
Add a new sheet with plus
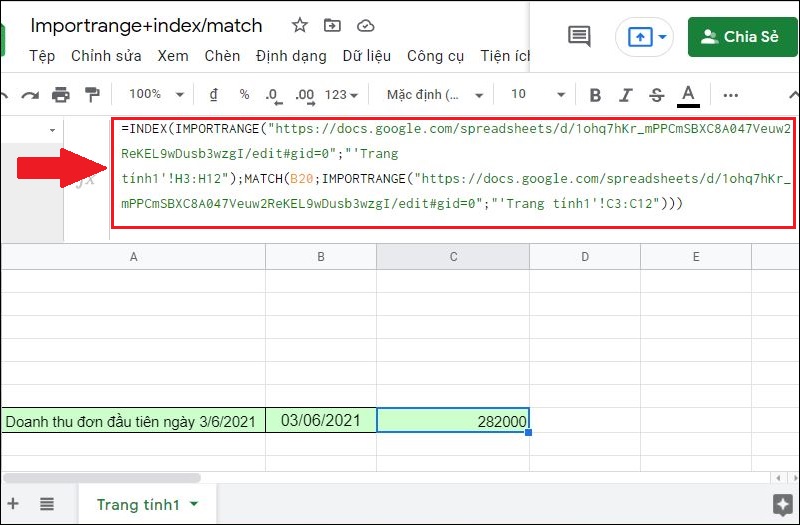coord(13,504)
